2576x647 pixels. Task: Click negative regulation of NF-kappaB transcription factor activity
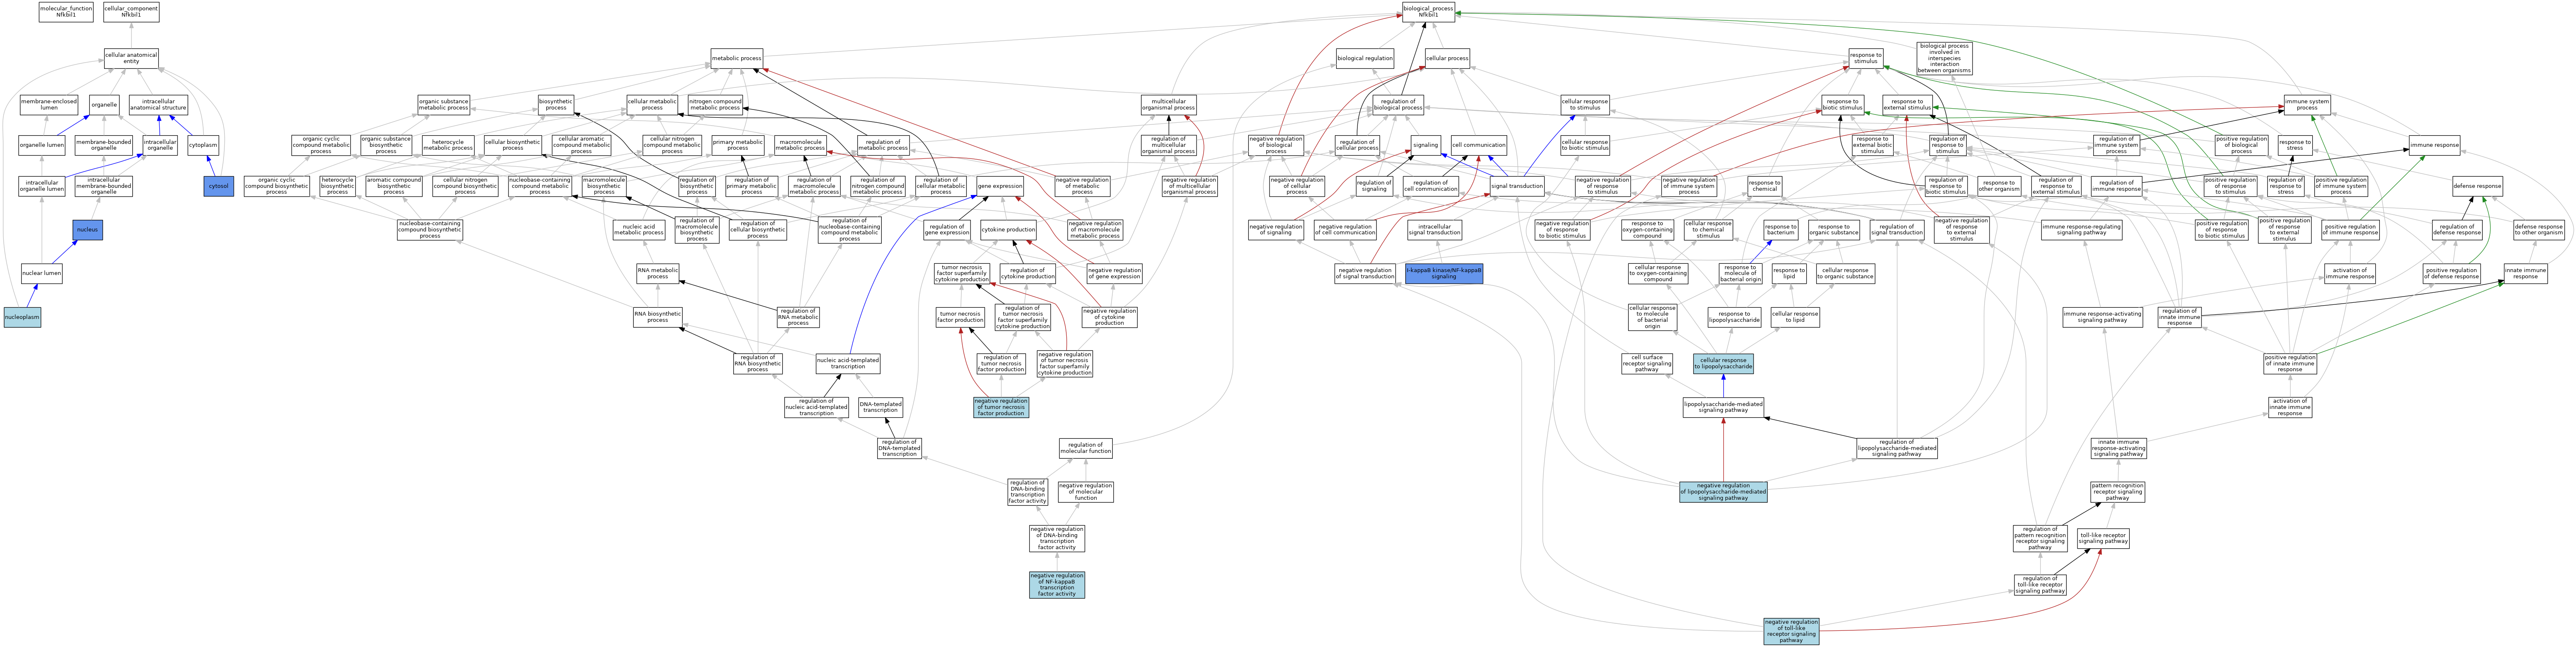[1057, 585]
